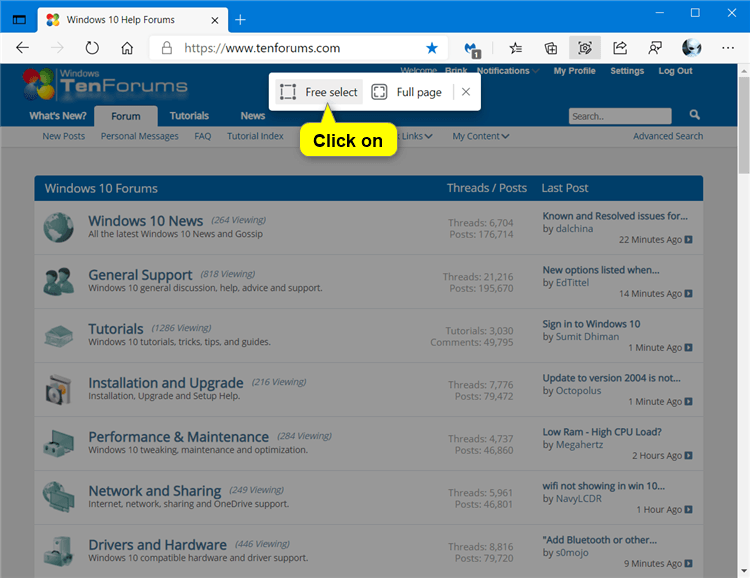Go back with the browser back arrow

22,48
